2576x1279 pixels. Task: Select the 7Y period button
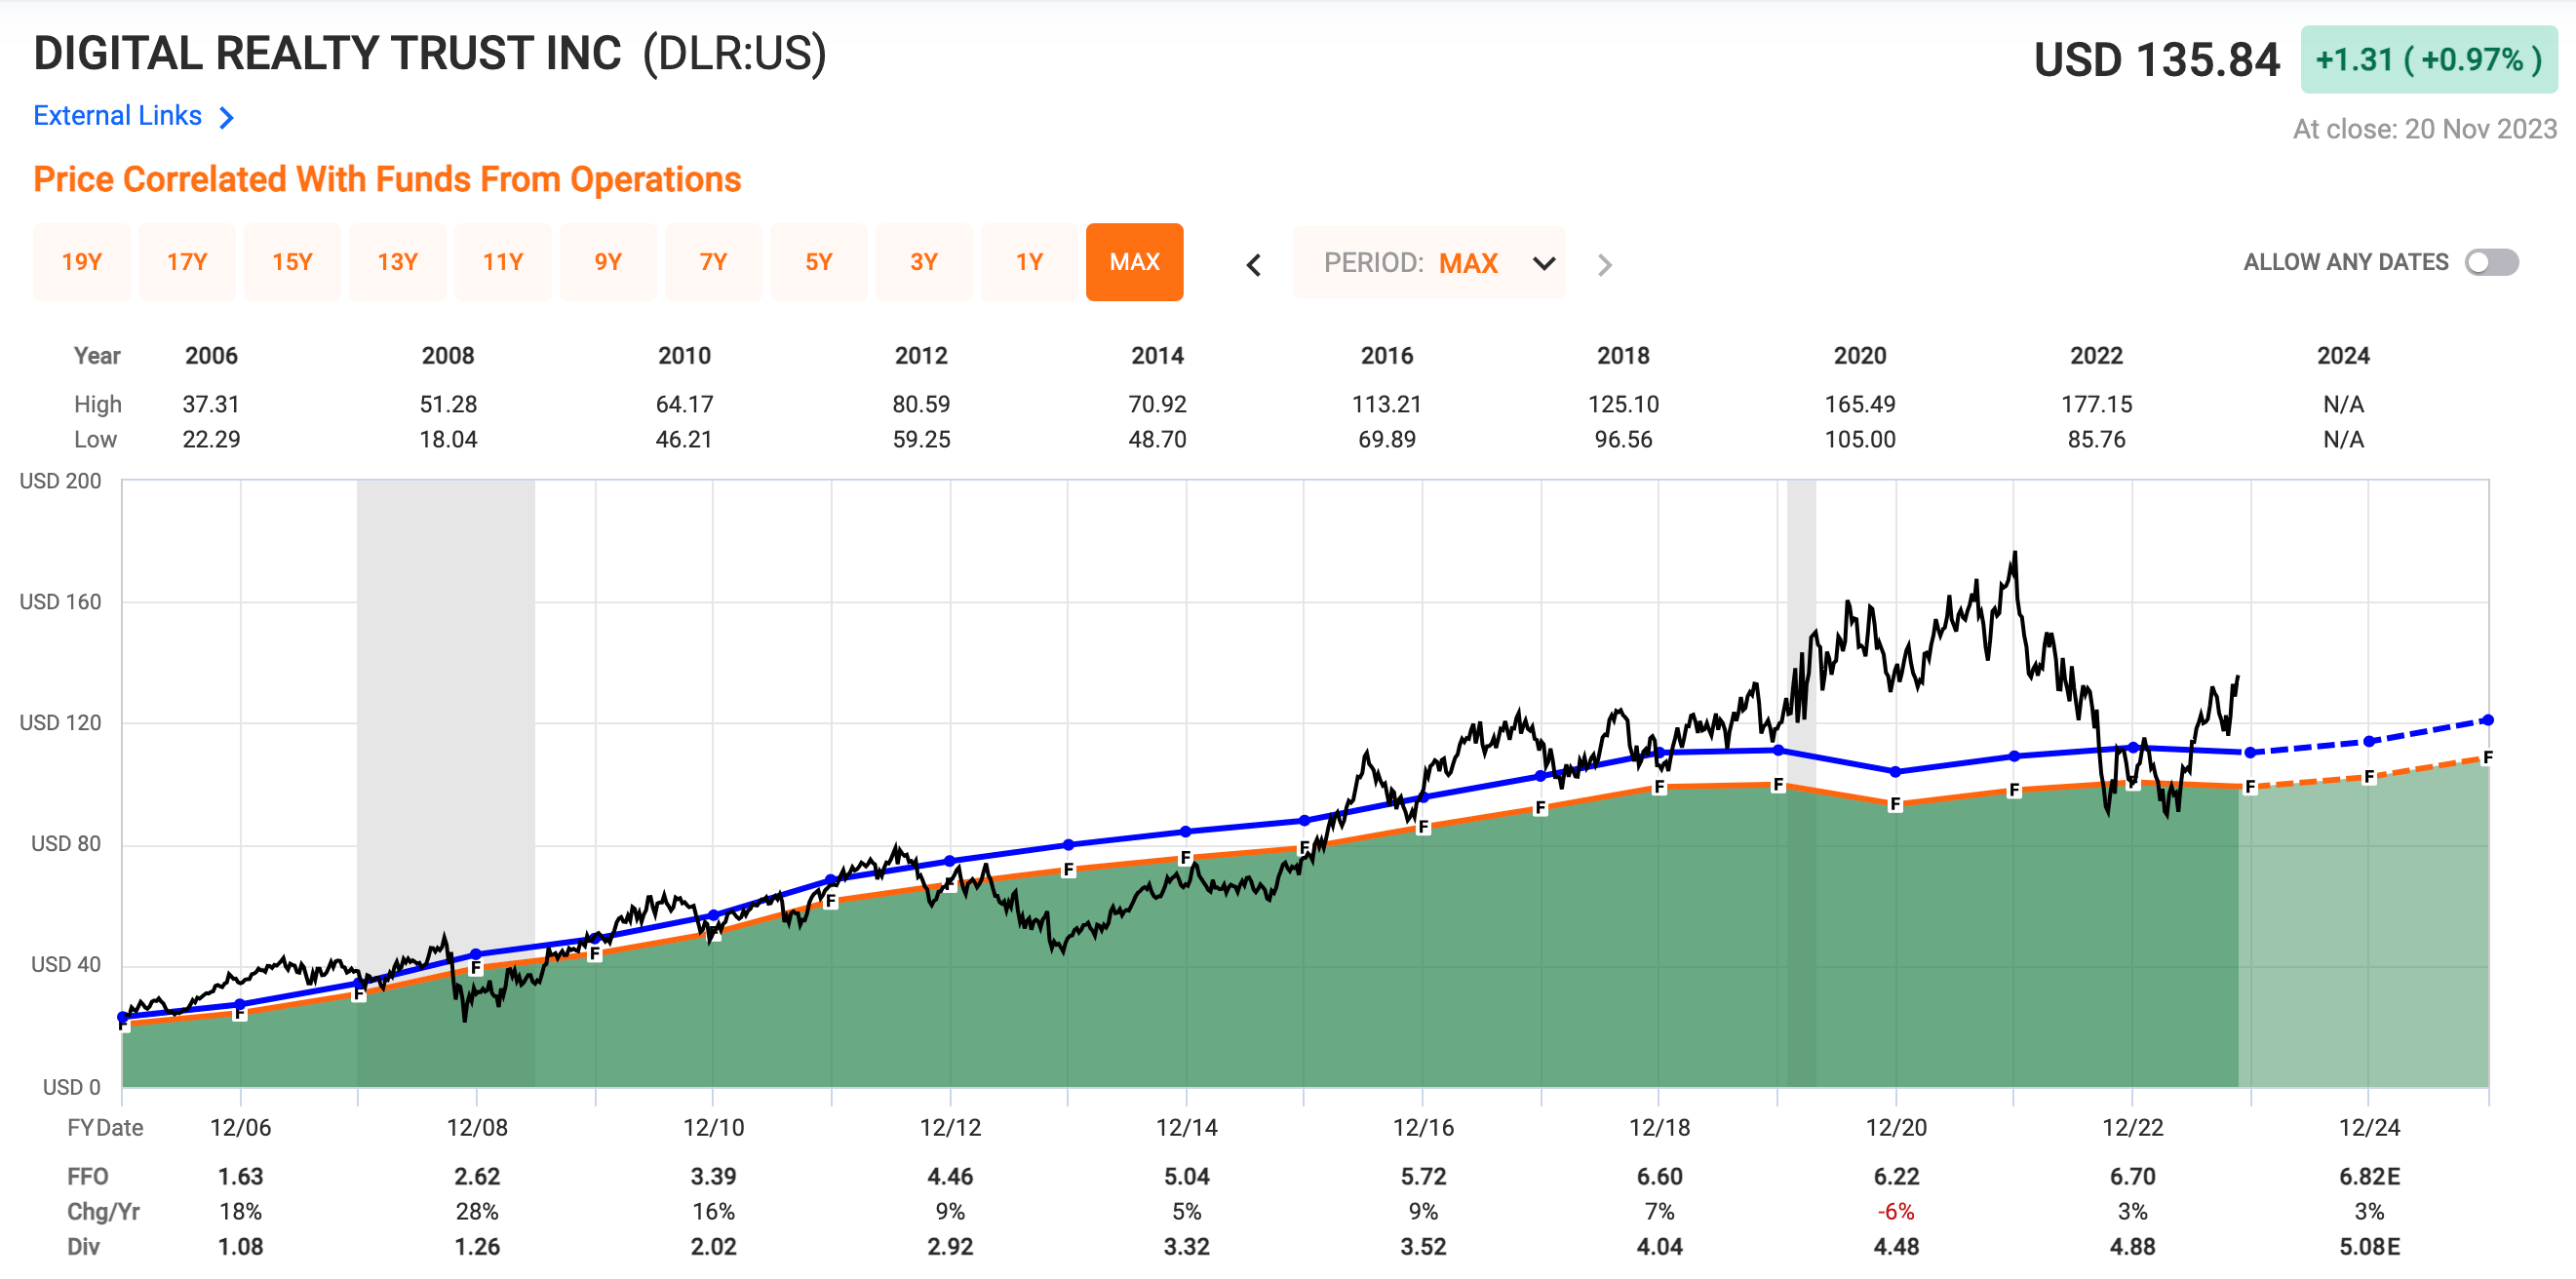[x=714, y=262]
